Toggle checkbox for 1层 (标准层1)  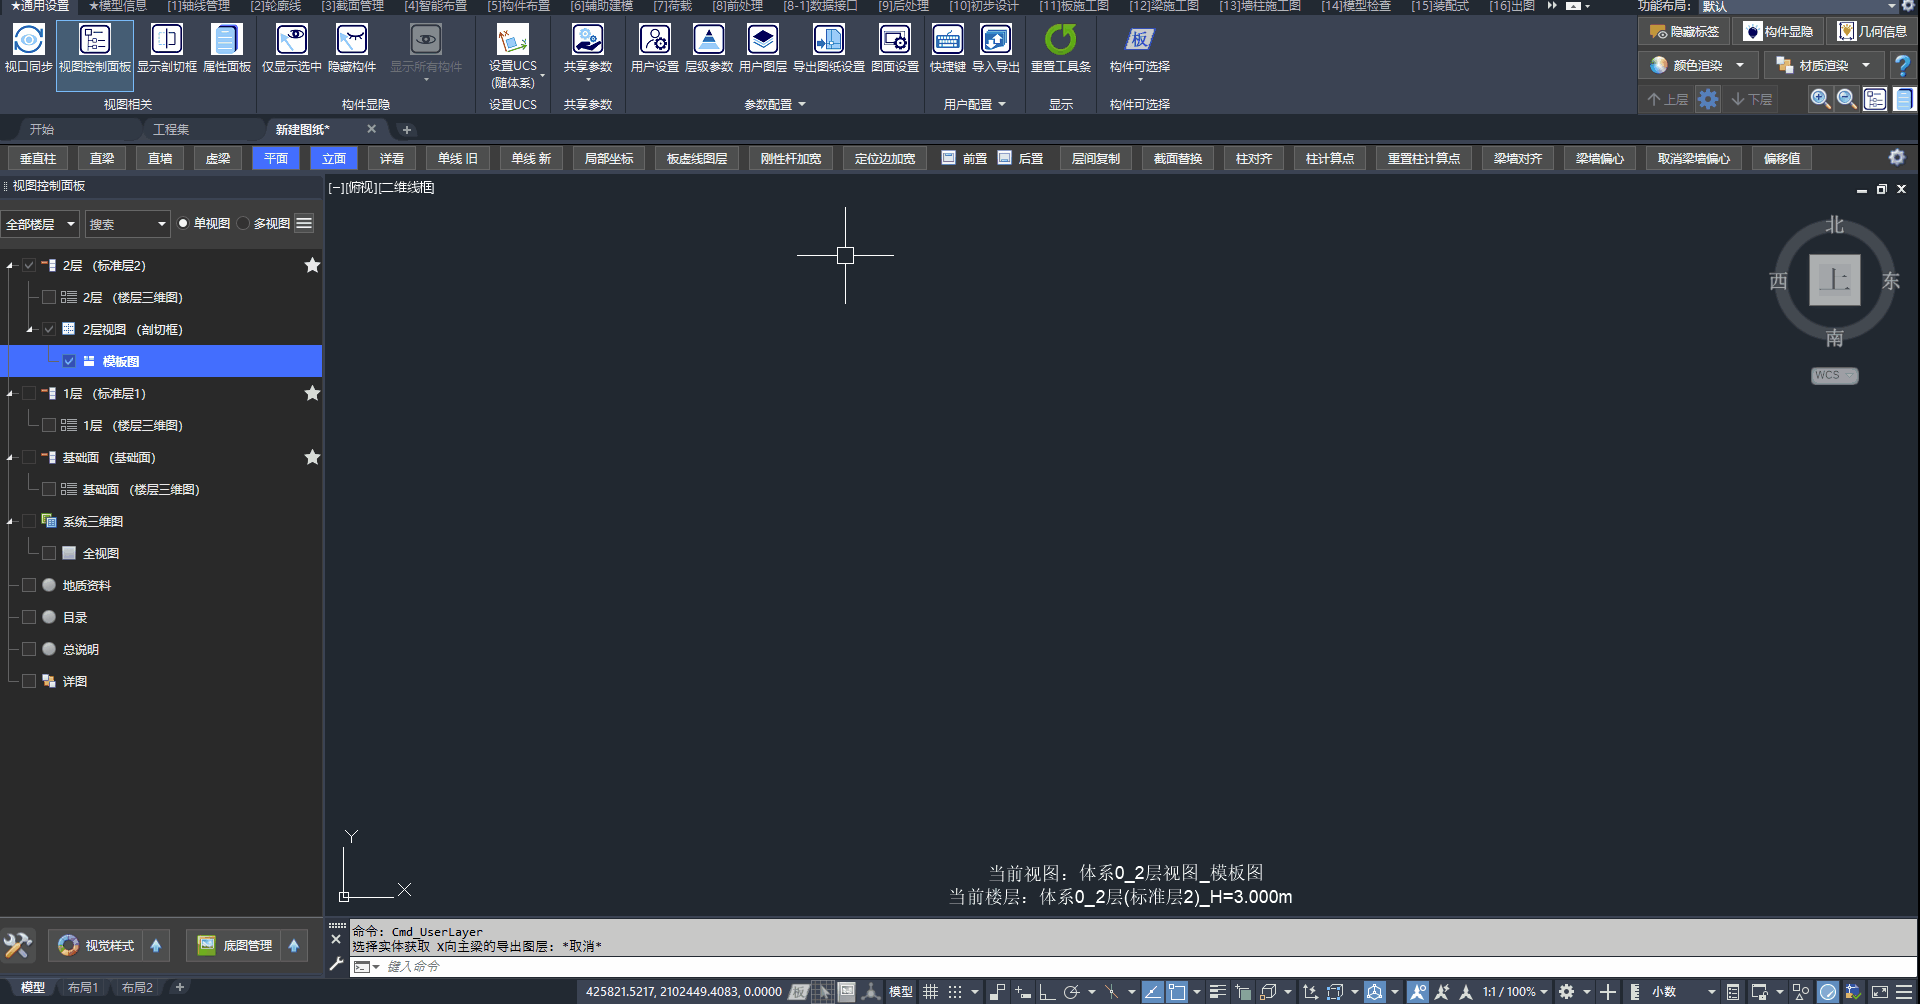pos(29,393)
